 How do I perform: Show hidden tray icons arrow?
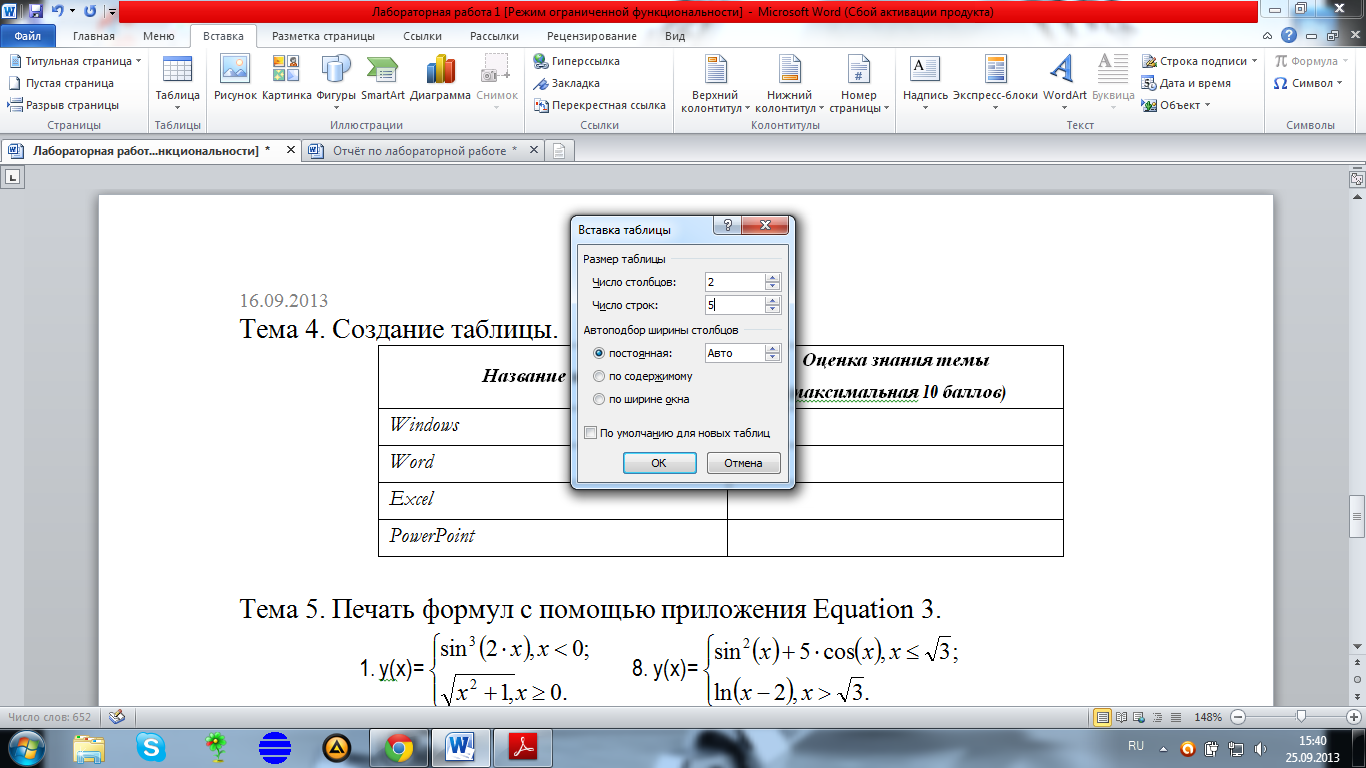1163,748
